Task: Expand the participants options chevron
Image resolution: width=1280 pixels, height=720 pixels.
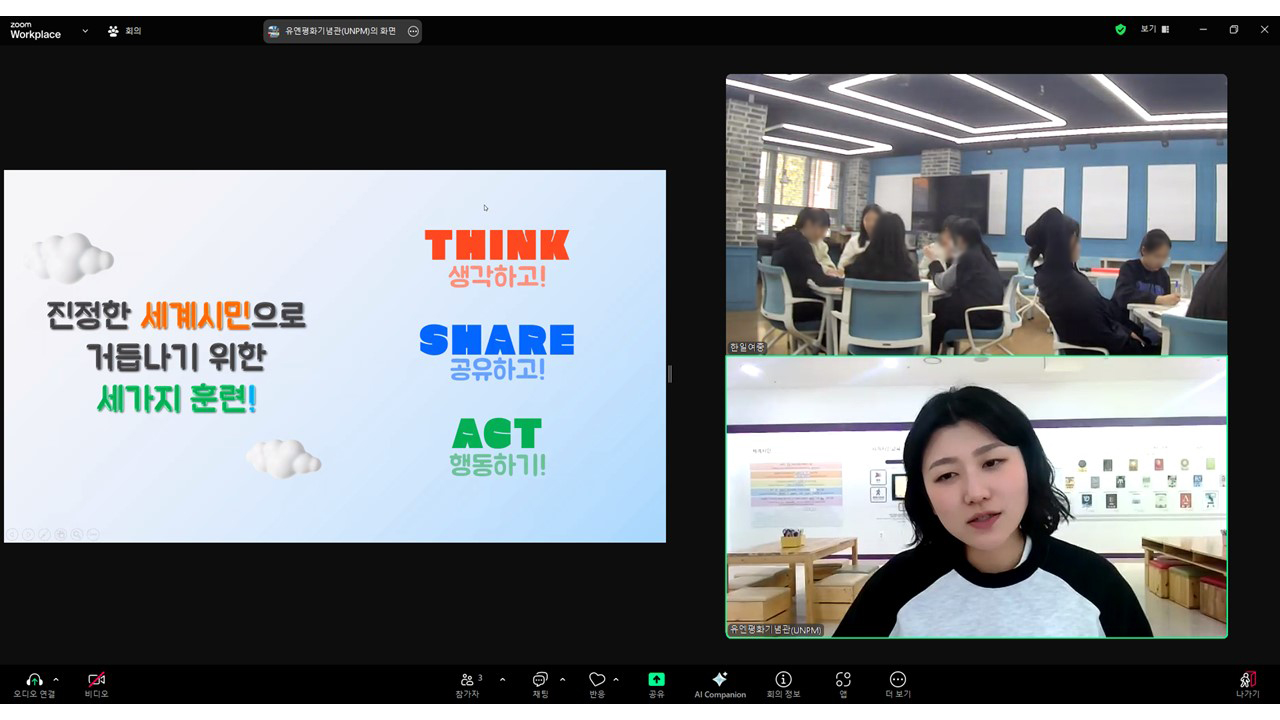Action: tap(502, 680)
